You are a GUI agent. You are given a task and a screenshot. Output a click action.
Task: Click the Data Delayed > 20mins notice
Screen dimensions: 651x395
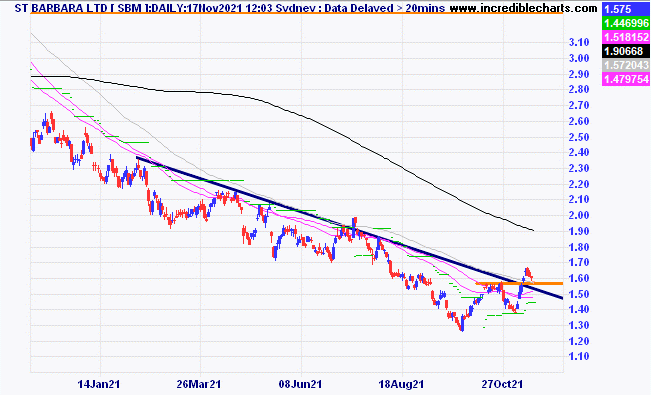384,7
